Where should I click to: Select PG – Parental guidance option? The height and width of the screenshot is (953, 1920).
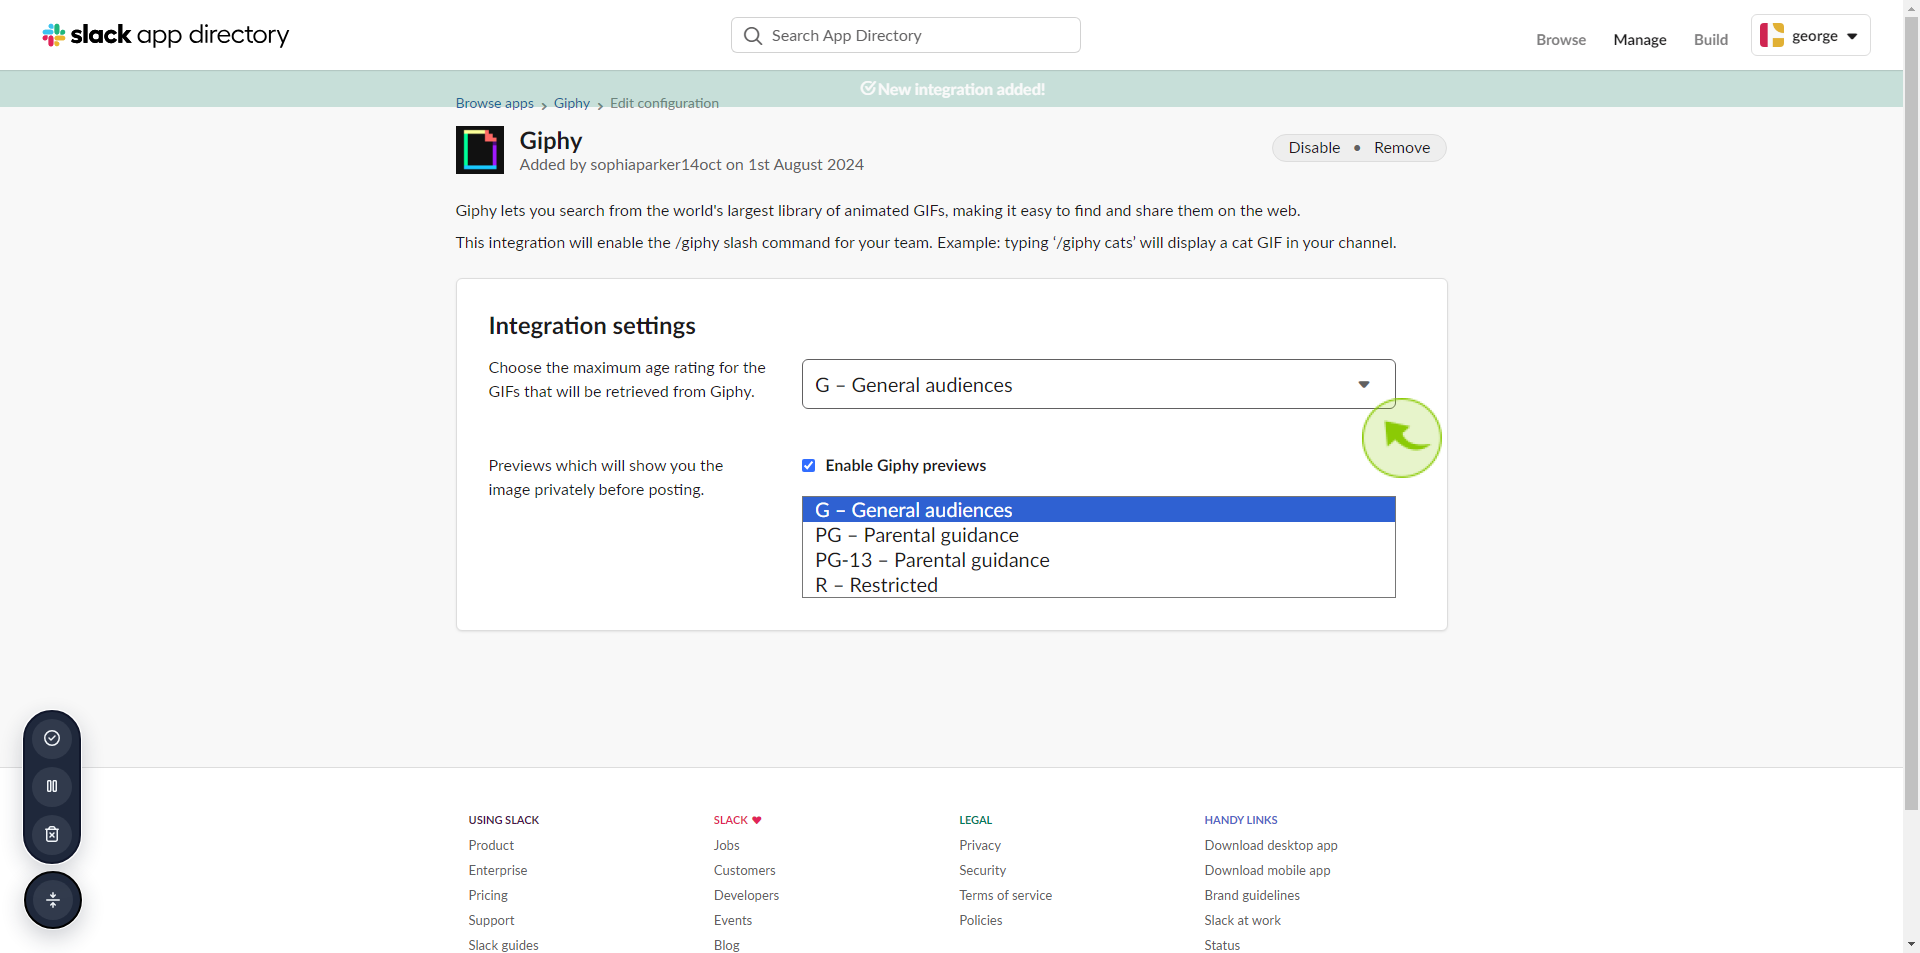pyautogui.click(x=1098, y=535)
